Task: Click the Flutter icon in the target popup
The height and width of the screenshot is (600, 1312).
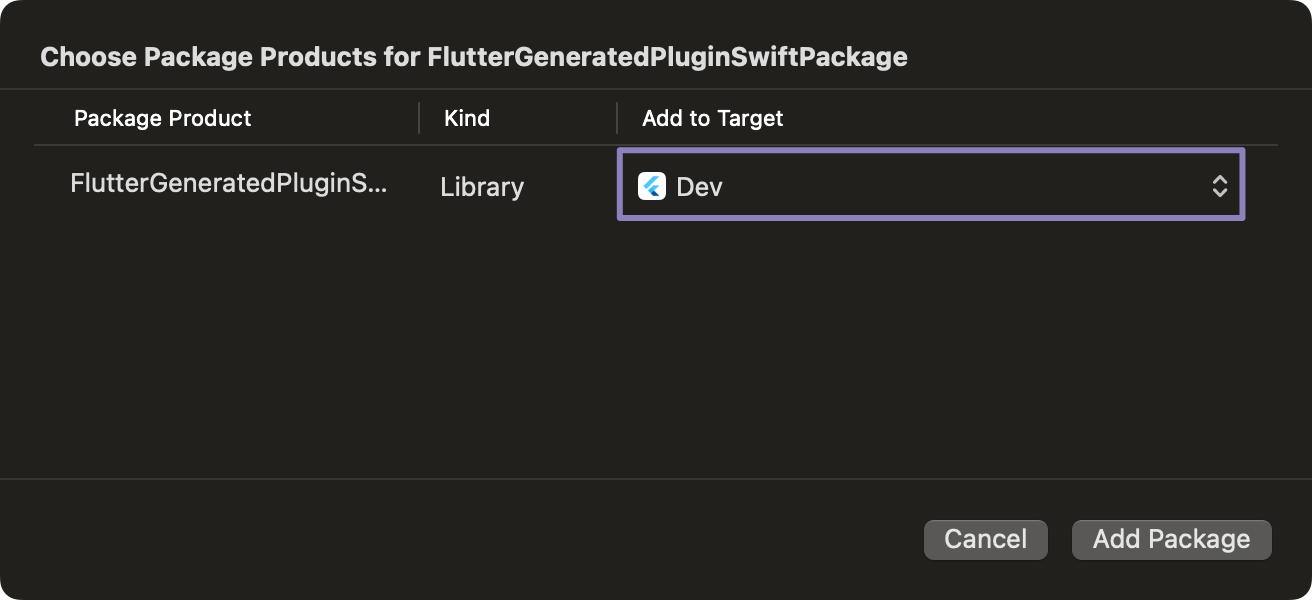Action: click(x=652, y=186)
